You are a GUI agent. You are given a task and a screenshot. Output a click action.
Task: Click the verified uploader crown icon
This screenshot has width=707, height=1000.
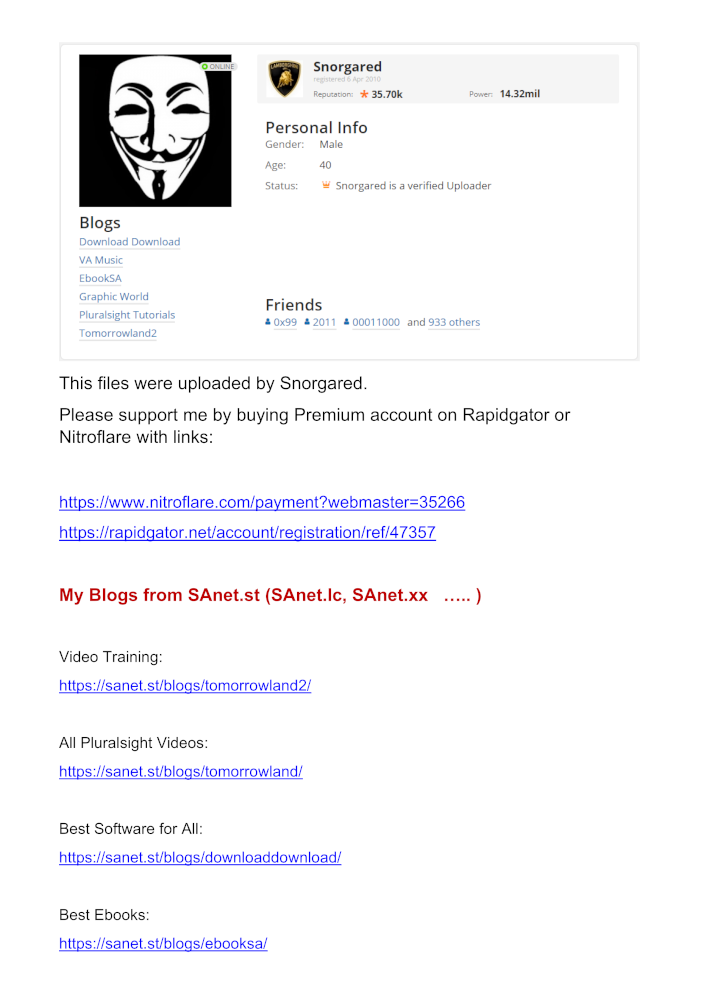326,185
